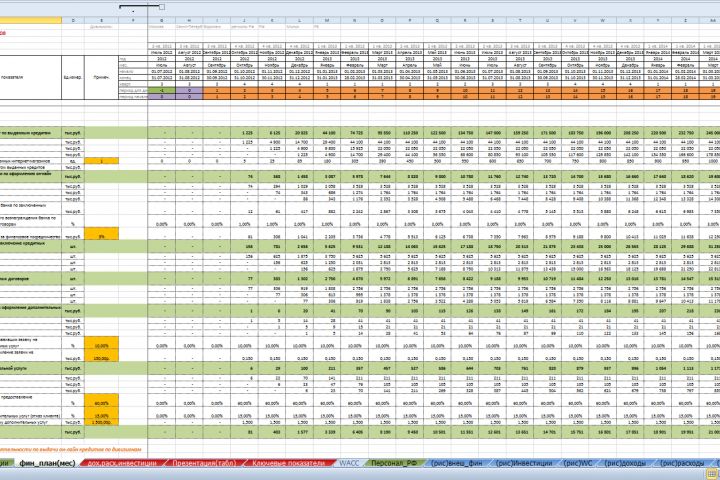Click the 'Январь 2013' month header cell

tap(327, 53)
